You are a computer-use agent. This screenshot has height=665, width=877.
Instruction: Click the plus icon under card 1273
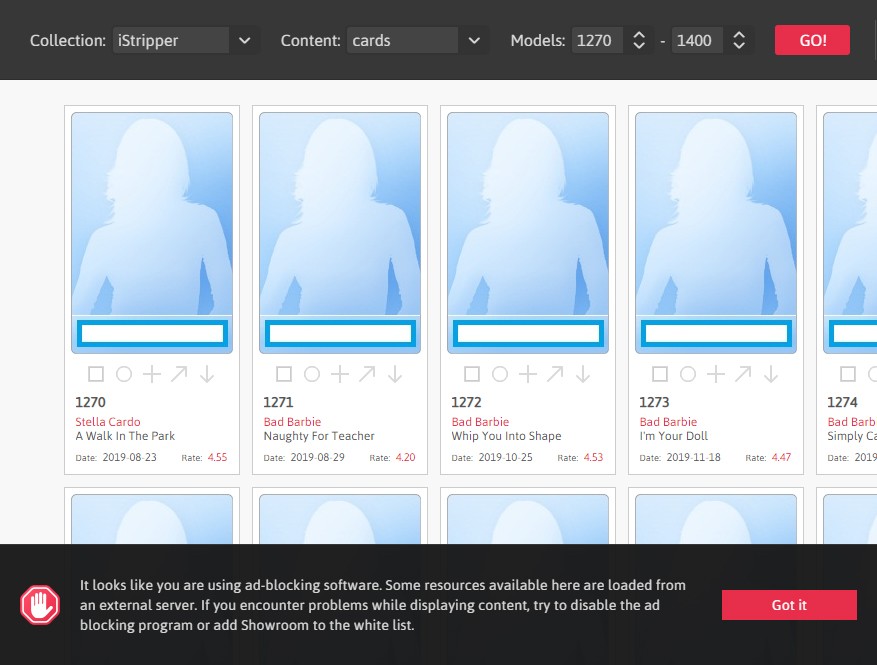pyautogui.click(x=715, y=374)
